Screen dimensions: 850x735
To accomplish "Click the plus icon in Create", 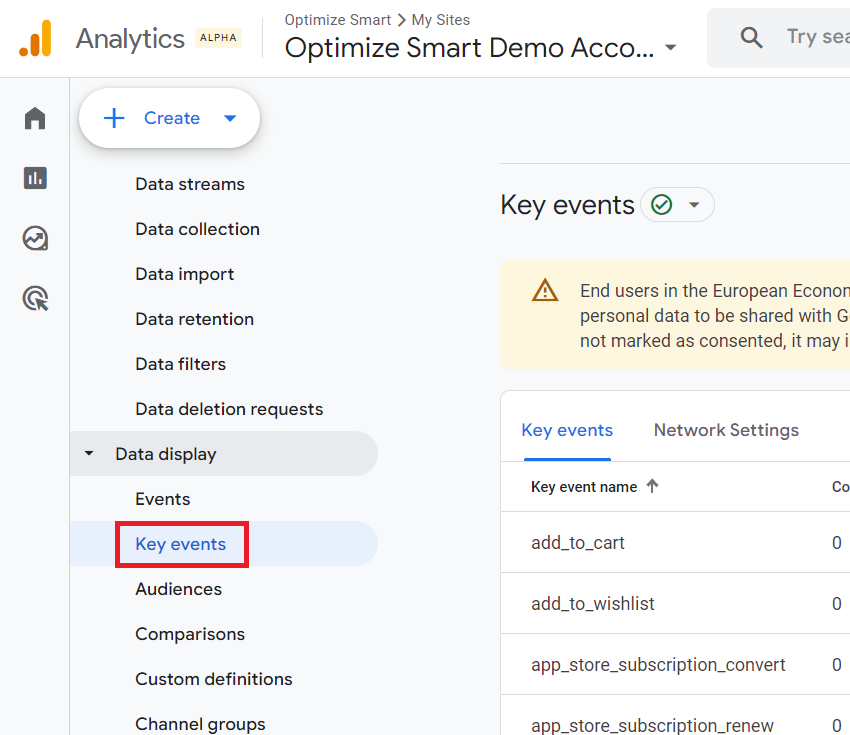I will 114,118.
